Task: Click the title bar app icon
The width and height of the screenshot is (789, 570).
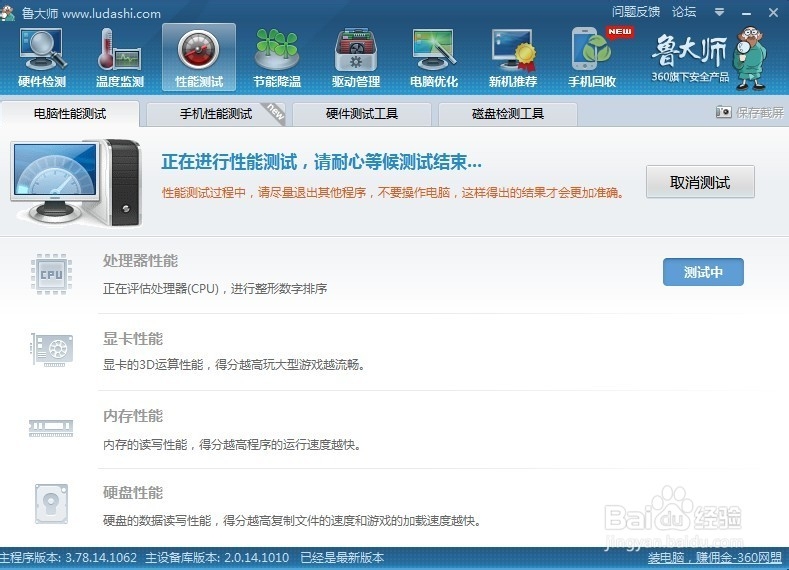Action: [8, 13]
